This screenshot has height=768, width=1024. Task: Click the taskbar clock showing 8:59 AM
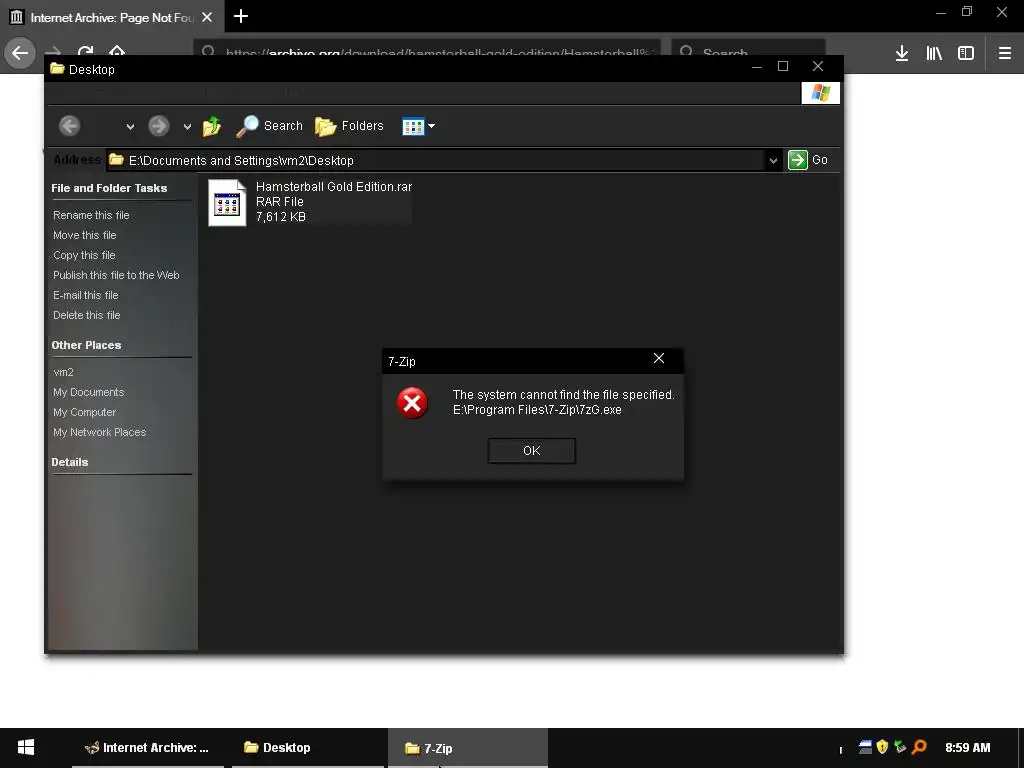tap(967, 748)
